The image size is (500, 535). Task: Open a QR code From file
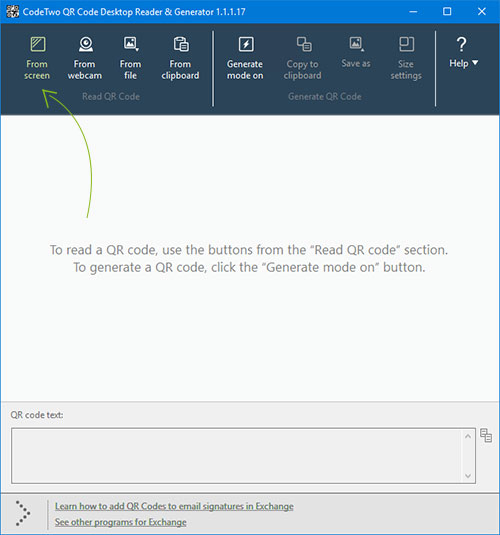130,58
